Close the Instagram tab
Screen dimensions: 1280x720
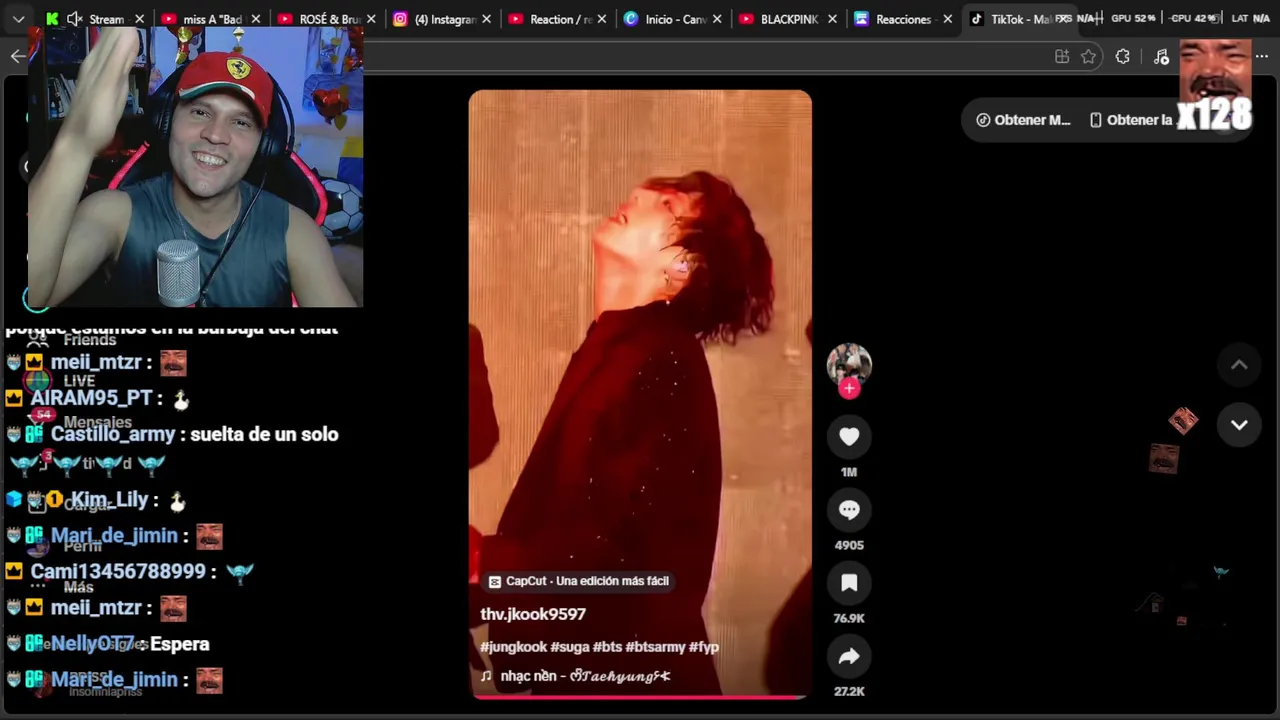tap(486, 19)
